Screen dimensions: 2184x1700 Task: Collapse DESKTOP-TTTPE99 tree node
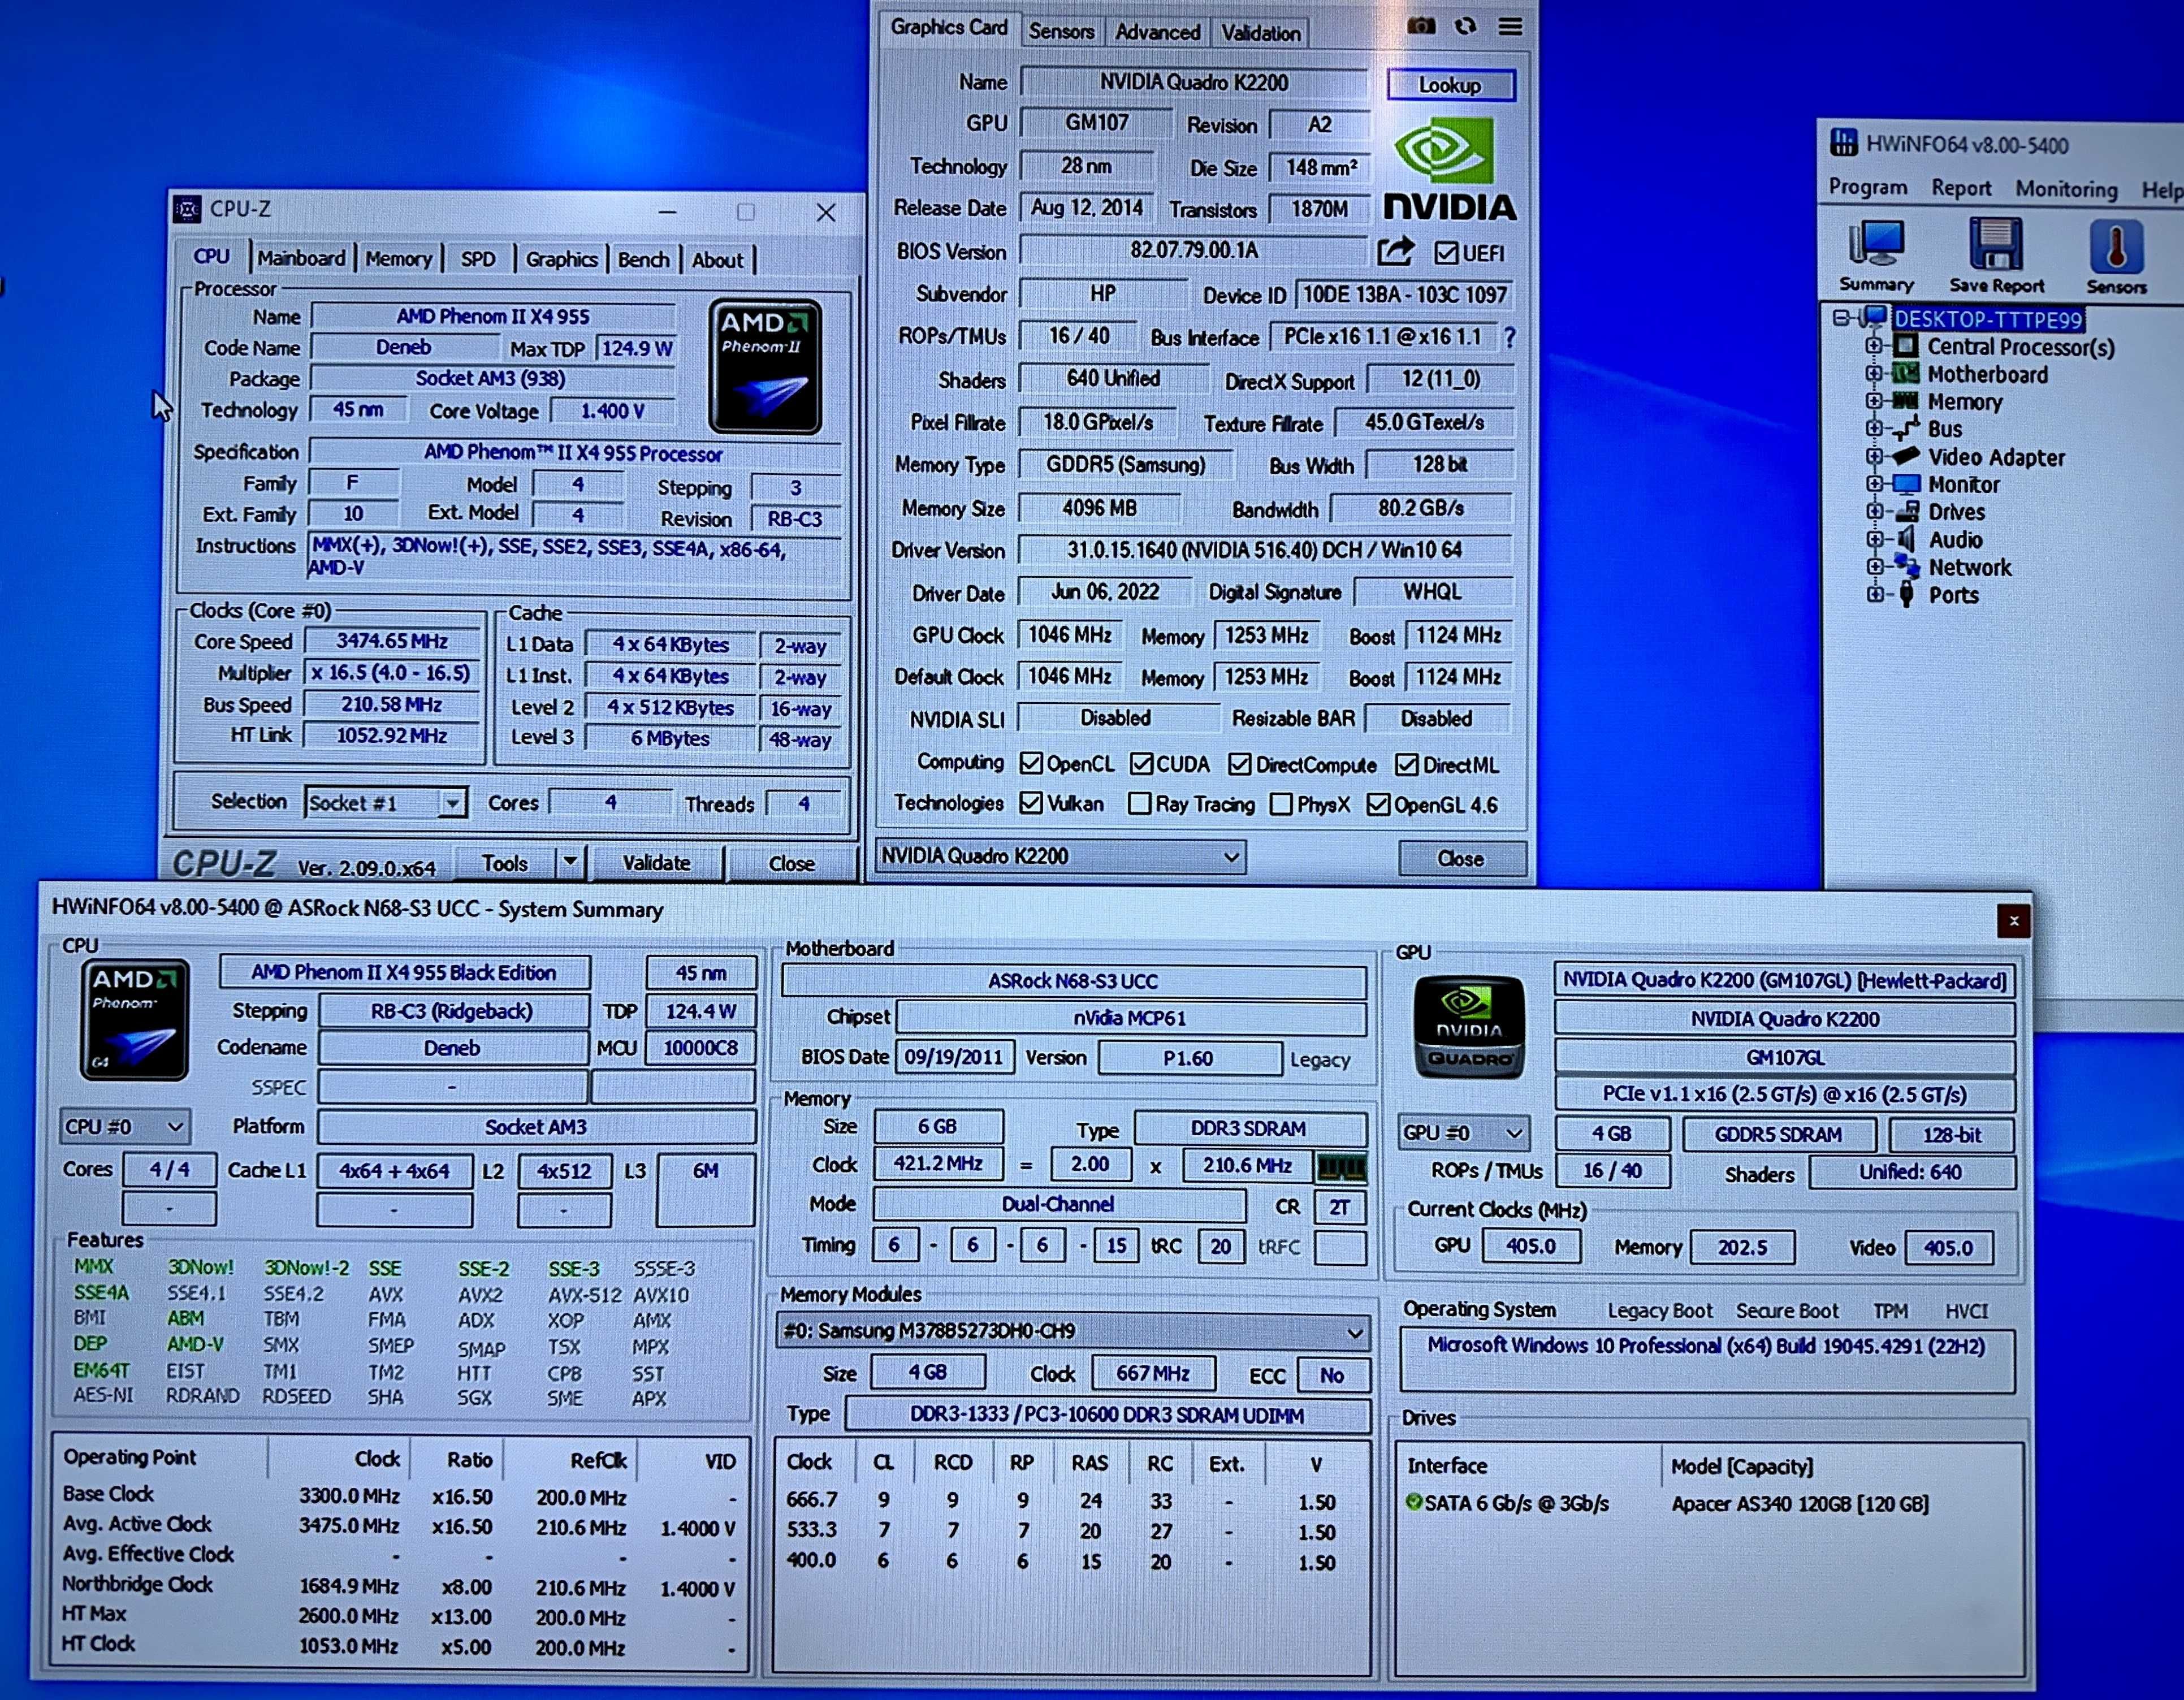pos(1840,319)
